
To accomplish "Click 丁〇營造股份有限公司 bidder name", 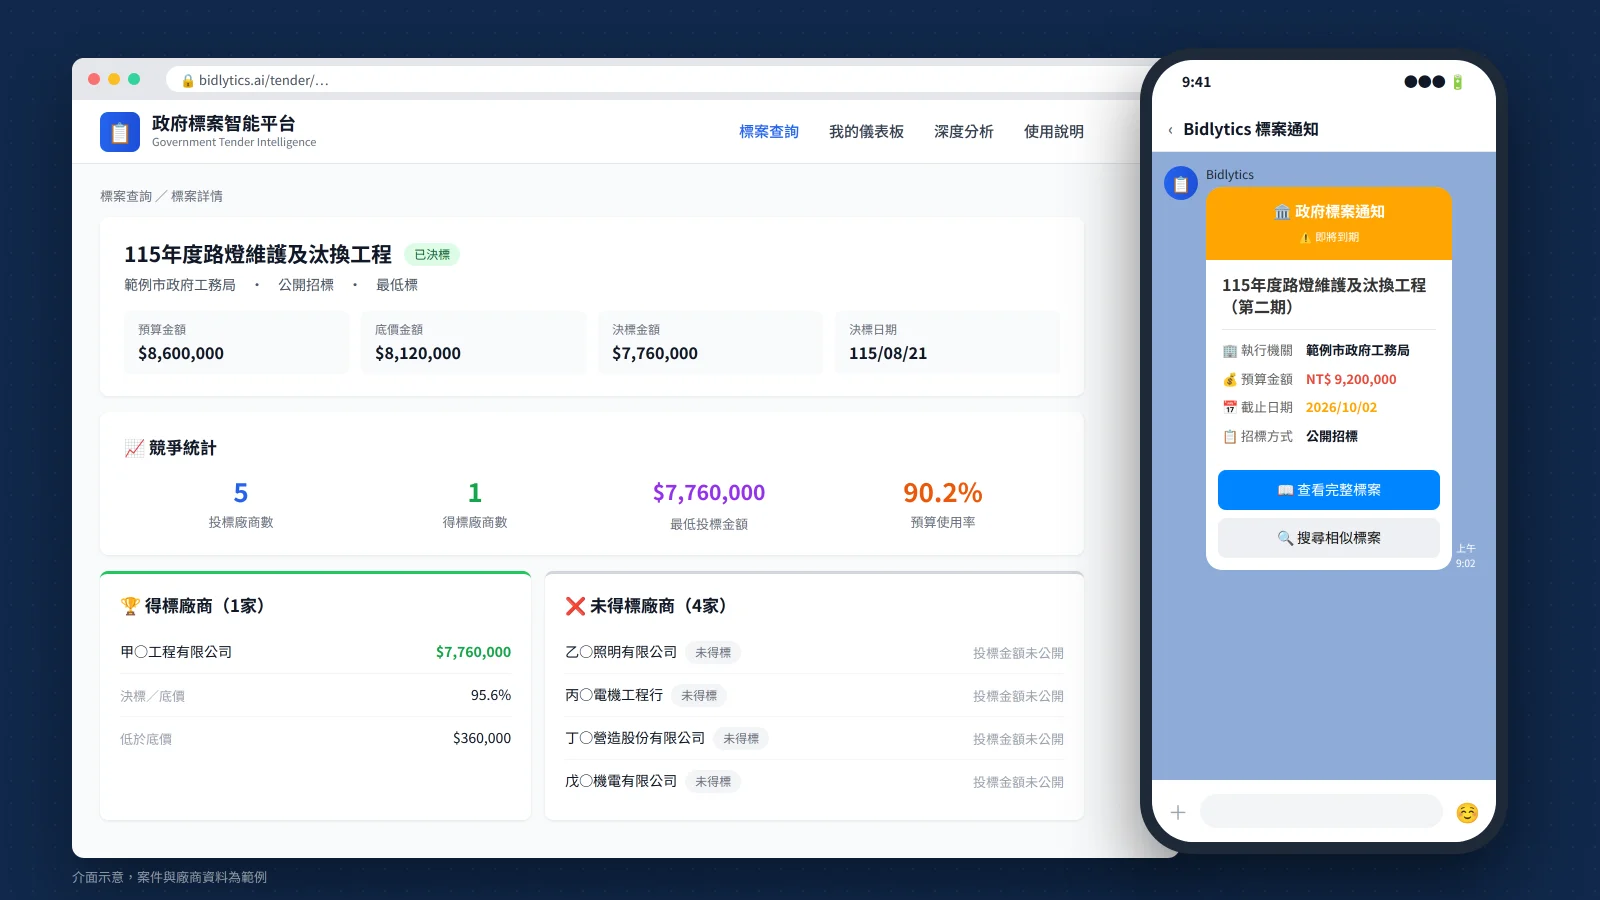I will pyautogui.click(x=635, y=738).
